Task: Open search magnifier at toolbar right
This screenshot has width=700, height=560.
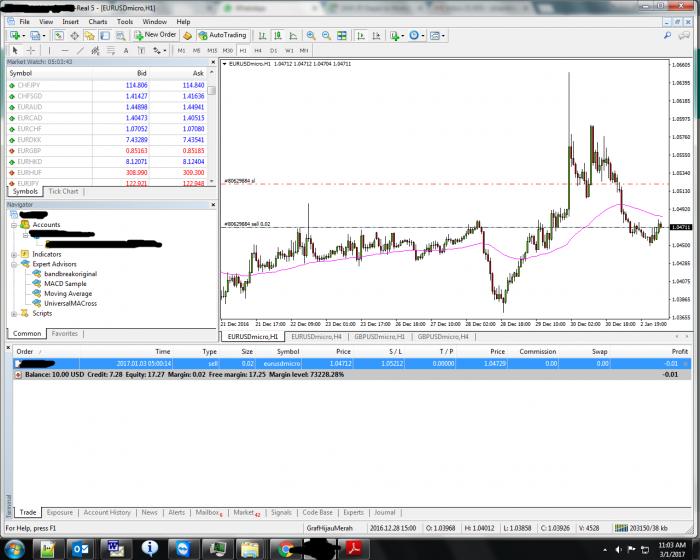Action: (x=667, y=35)
